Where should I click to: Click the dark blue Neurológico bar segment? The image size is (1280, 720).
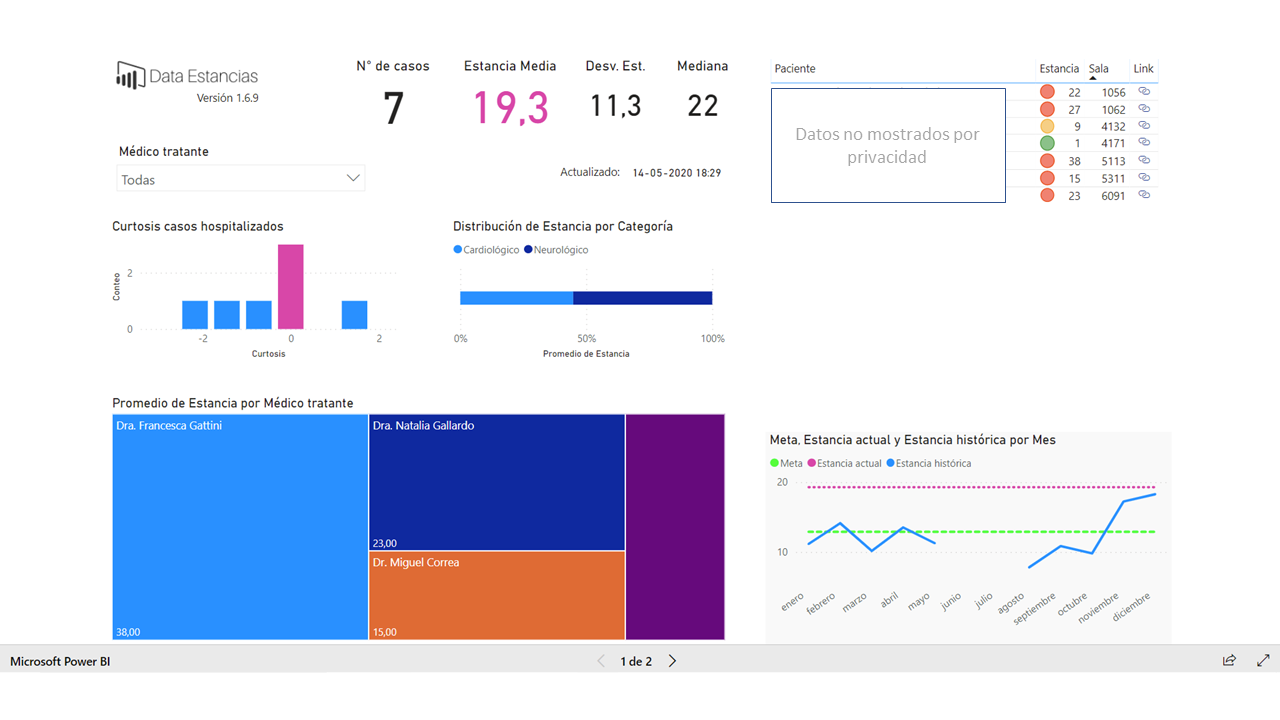(x=643, y=298)
